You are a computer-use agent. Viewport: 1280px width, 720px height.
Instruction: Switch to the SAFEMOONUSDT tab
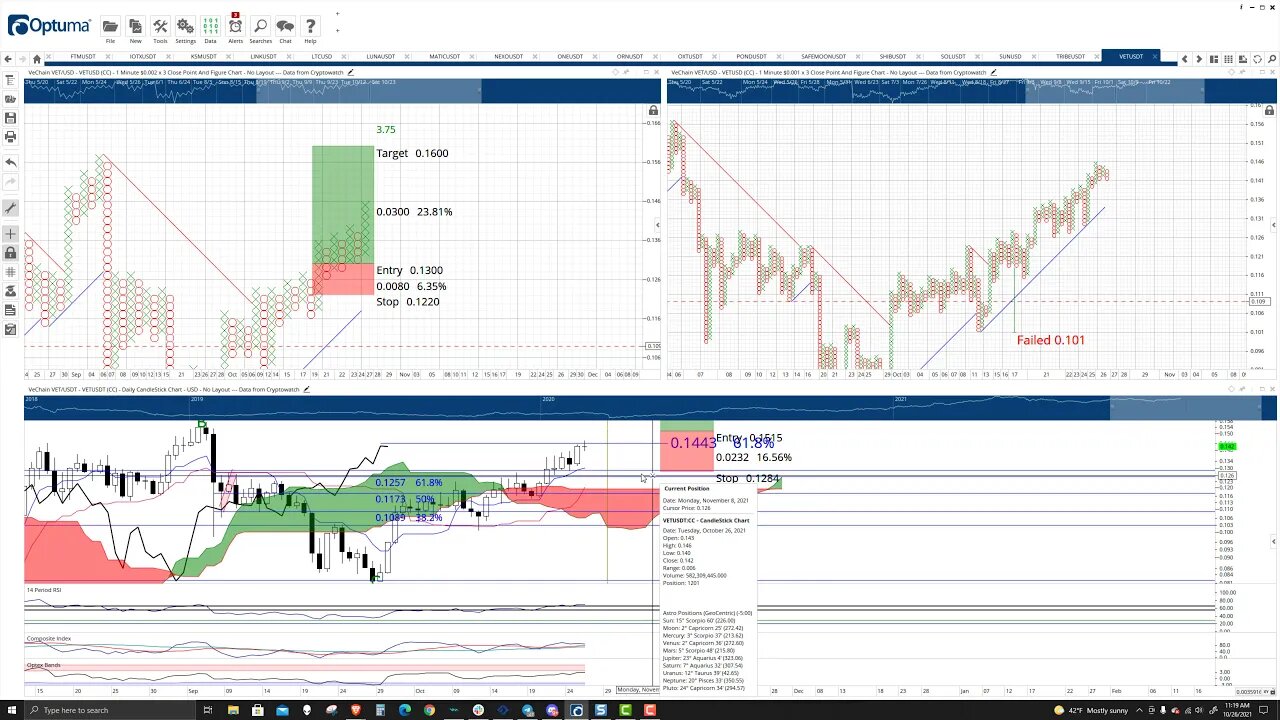click(x=824, y=57)
